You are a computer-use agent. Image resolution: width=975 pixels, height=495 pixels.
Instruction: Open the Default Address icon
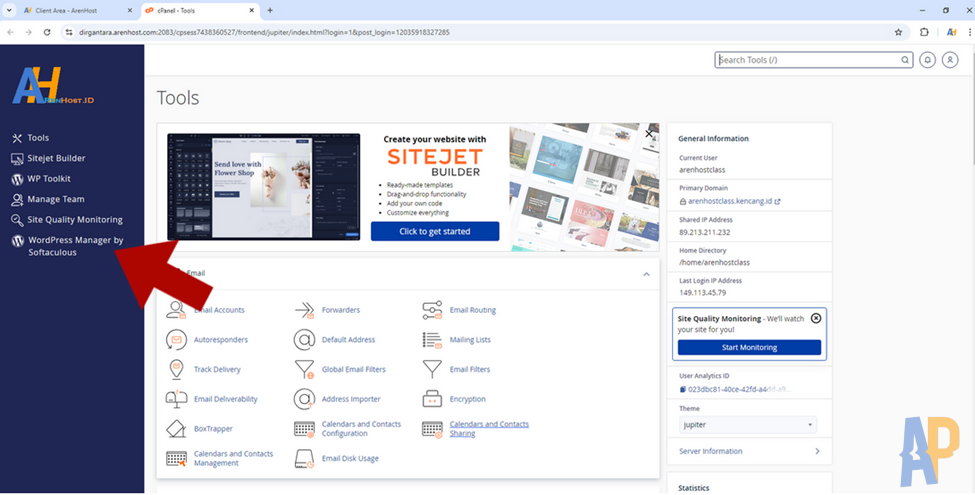[x=304, y=340]
